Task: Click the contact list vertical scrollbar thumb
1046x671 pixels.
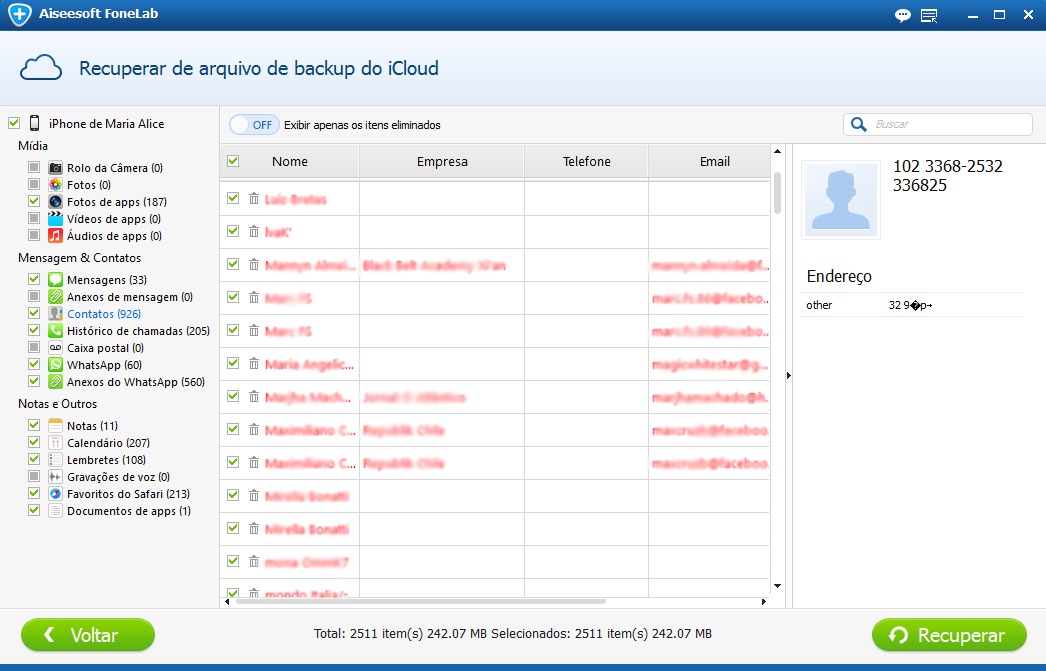Action: 777,193
